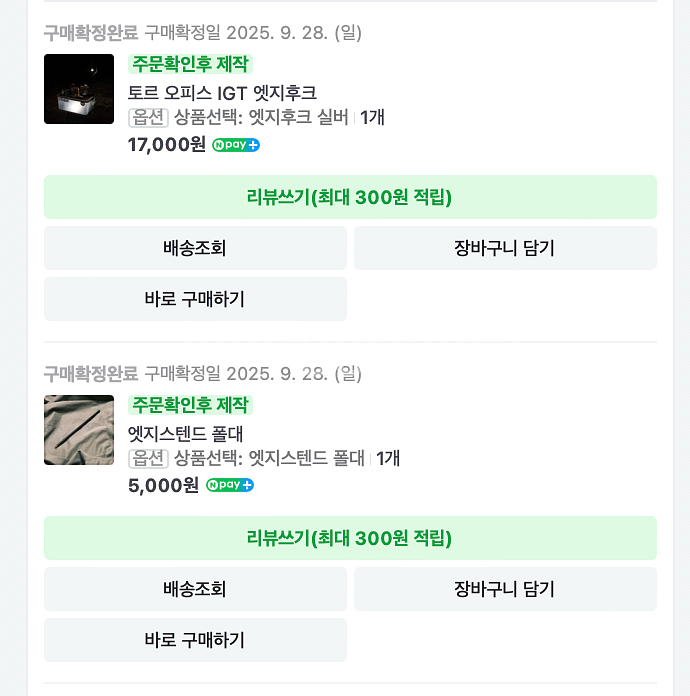Open the 토르 오피스 IGT 엣지후크 product title
690x696 pixels.
click(x=222, y=93)
